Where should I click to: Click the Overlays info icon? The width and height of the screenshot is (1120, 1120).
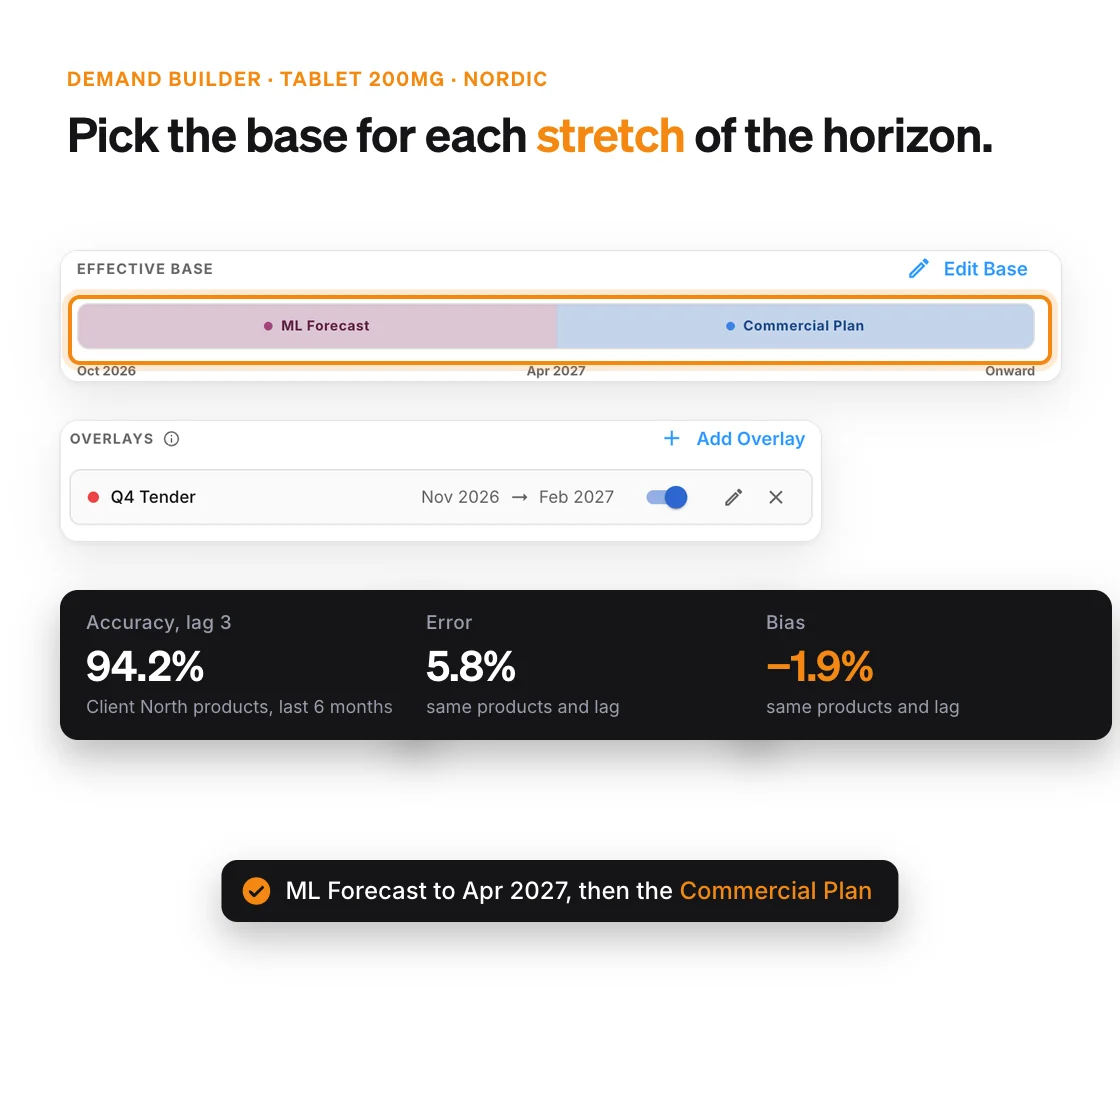click(171, 439)
